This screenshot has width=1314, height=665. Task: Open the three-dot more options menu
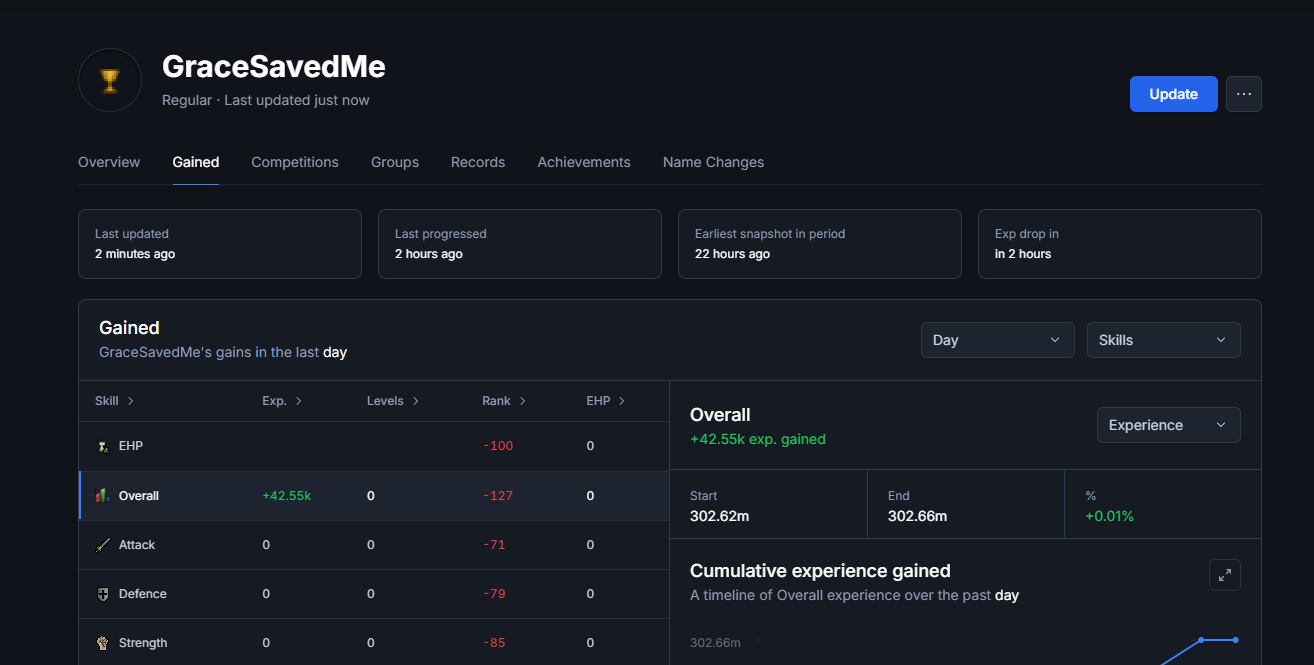(1243, 94)
